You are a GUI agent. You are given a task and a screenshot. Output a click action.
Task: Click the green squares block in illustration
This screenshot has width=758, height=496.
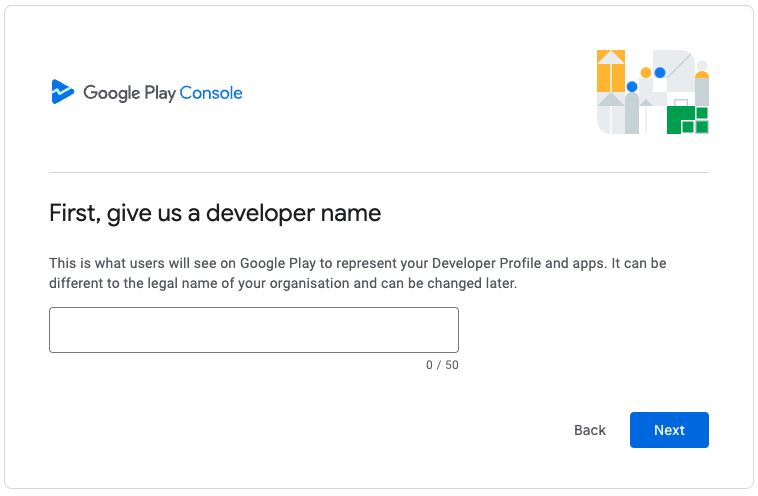[x=687, y=120]
